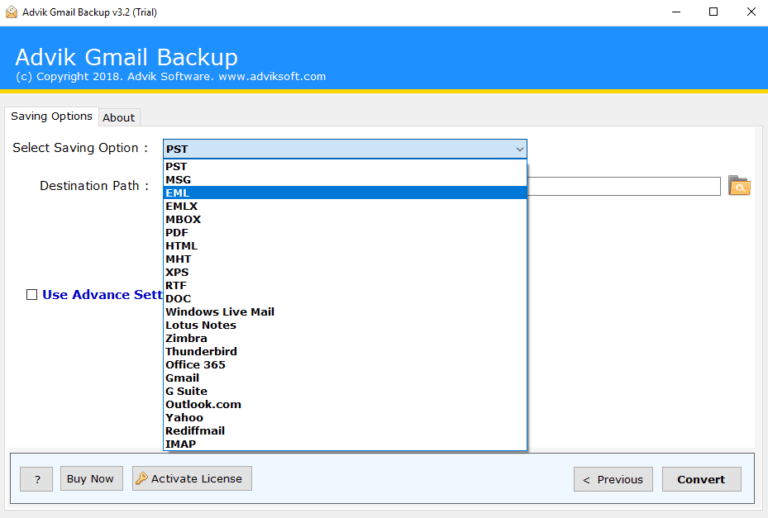Pick Gmail as destination

(x=345, y=378)
